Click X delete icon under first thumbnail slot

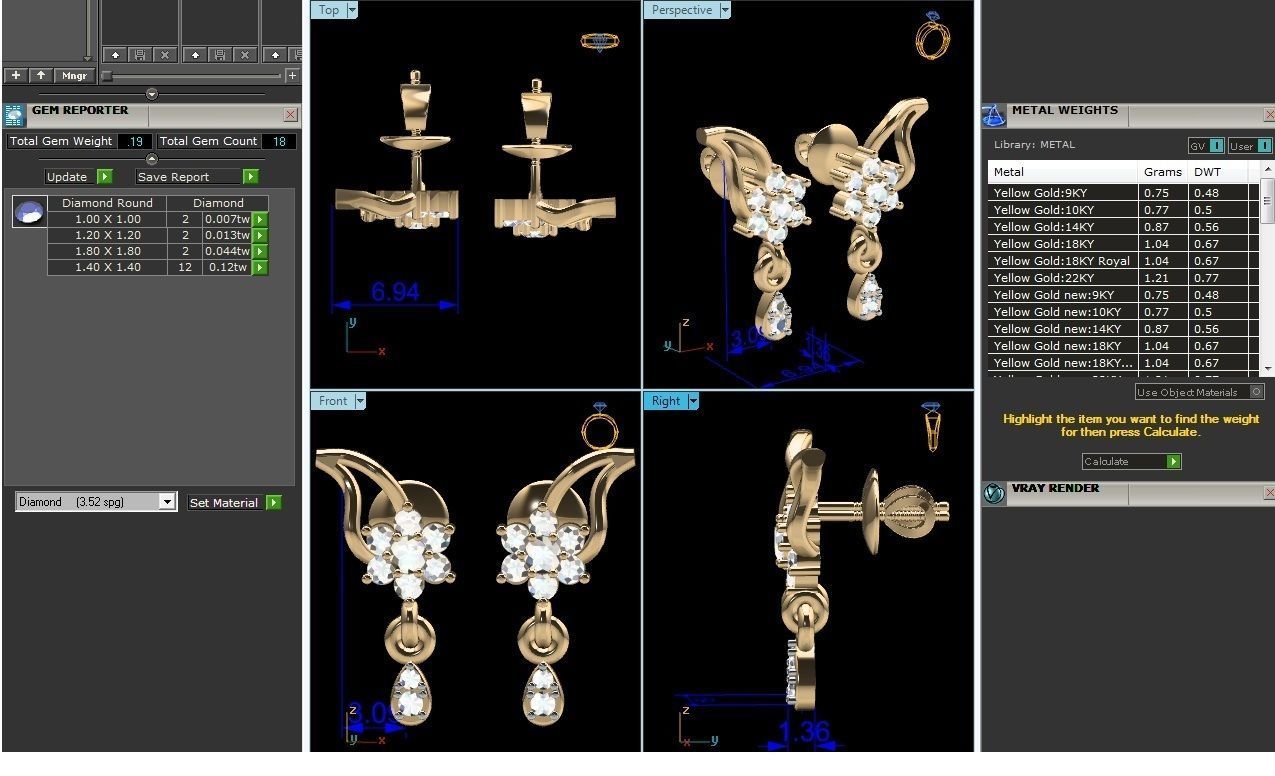pos(165,55)
